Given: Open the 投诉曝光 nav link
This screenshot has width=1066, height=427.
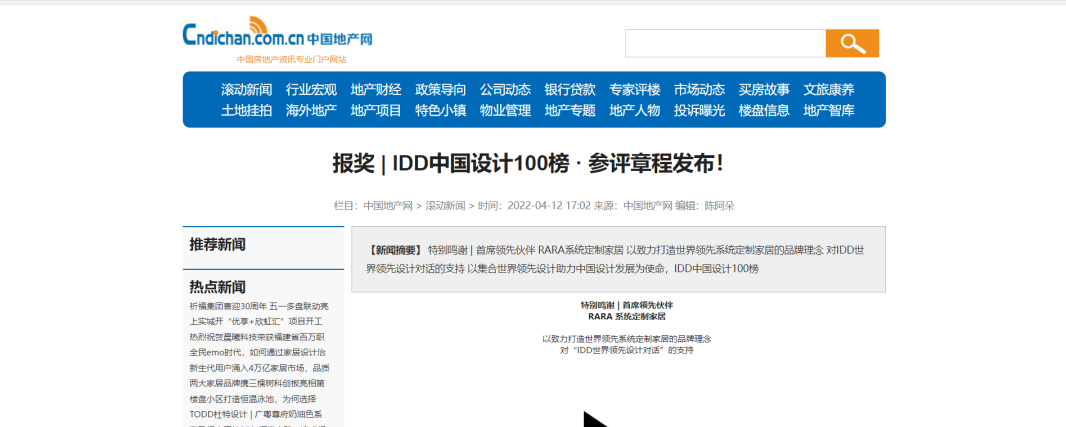Looking at the screenshot, I should pyautogui.click(x=700, y=110).
